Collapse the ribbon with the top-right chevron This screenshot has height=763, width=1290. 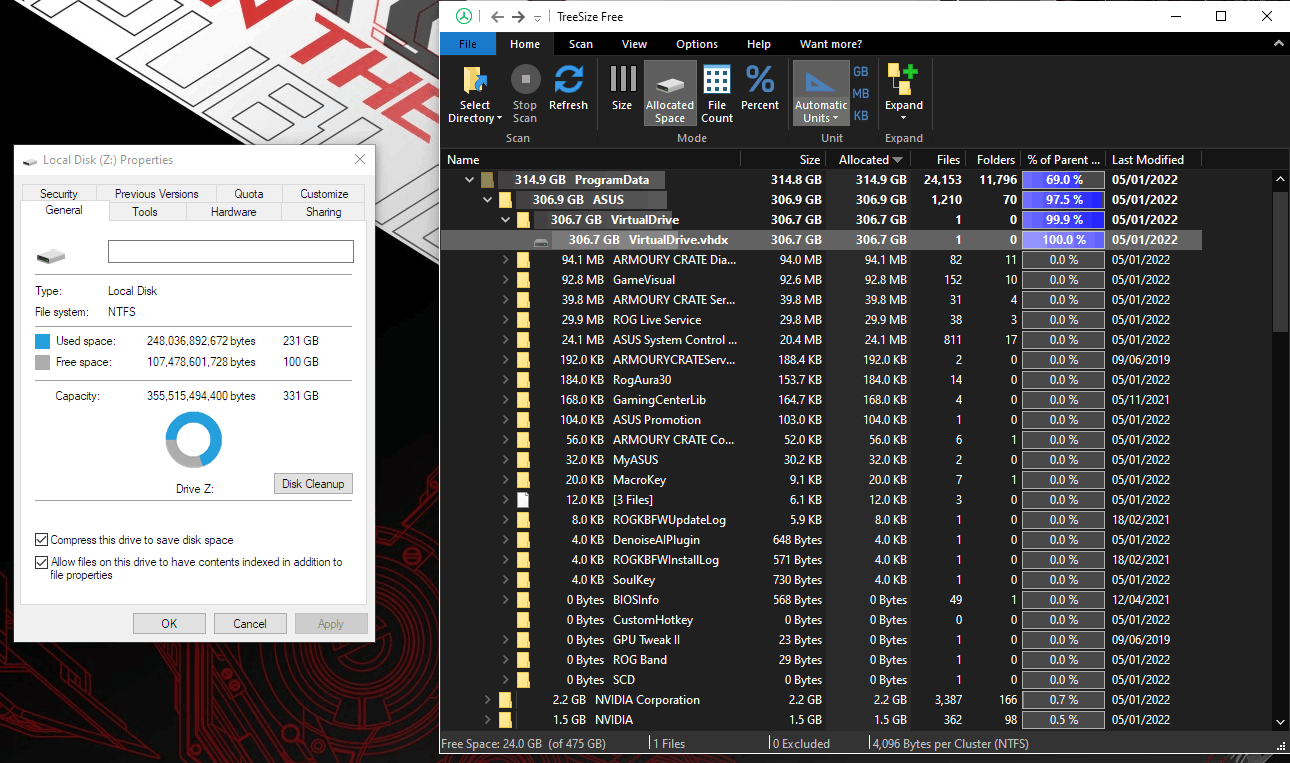1278,44
